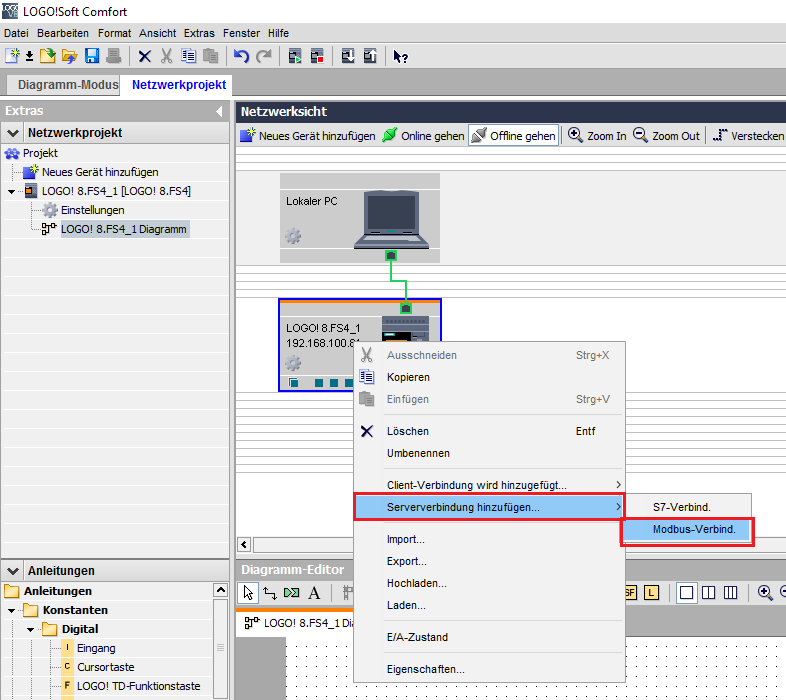Collapse the Netzwerkprojekt section chevron
Screen dimensions: 786x700
[x=13, y=133]
